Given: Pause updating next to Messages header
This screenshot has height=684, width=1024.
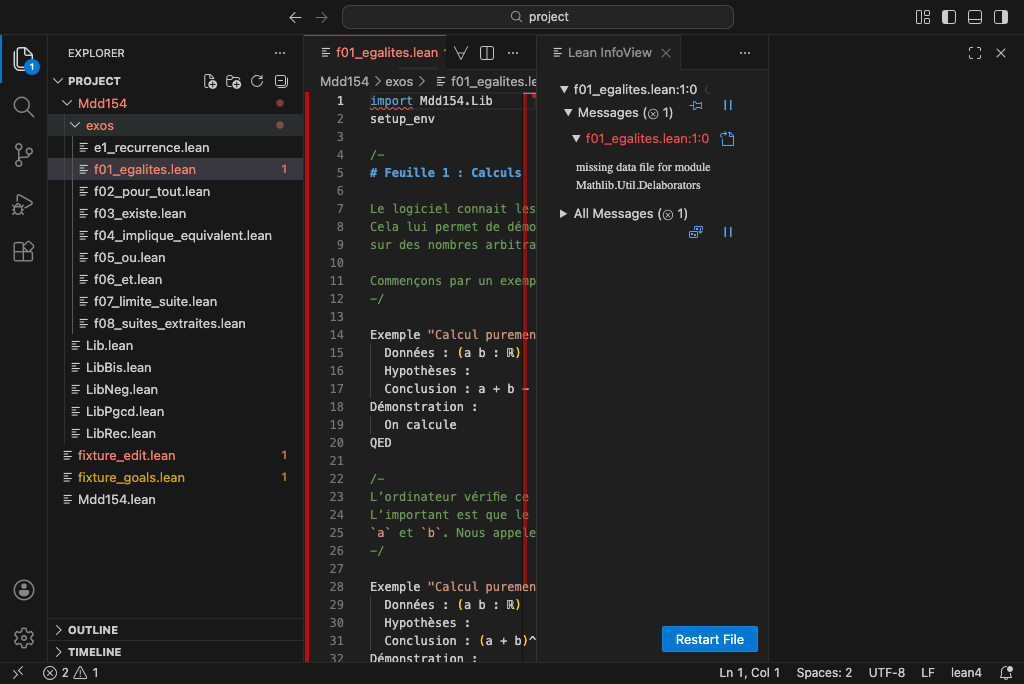Looking at the screenshot, I should coord(728,105).
